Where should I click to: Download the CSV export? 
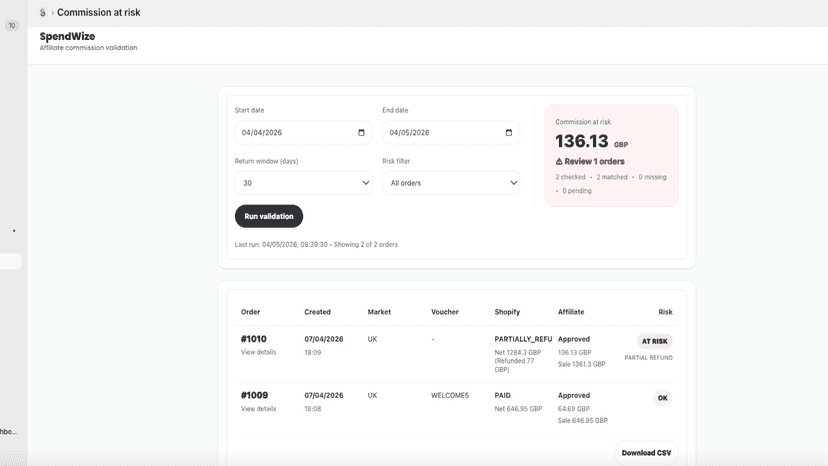(646, 453)
